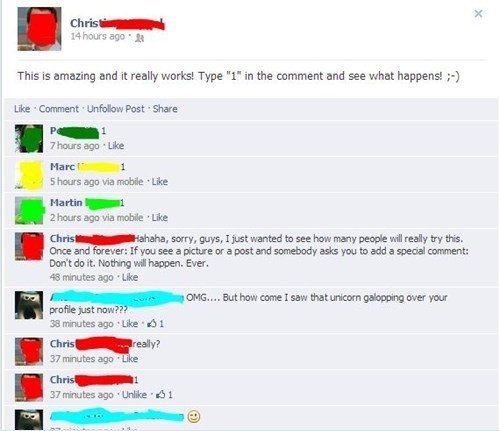The image size is (500, 431).
Task: Click the 14 hours ago timestamp
Action: [97, 36]
